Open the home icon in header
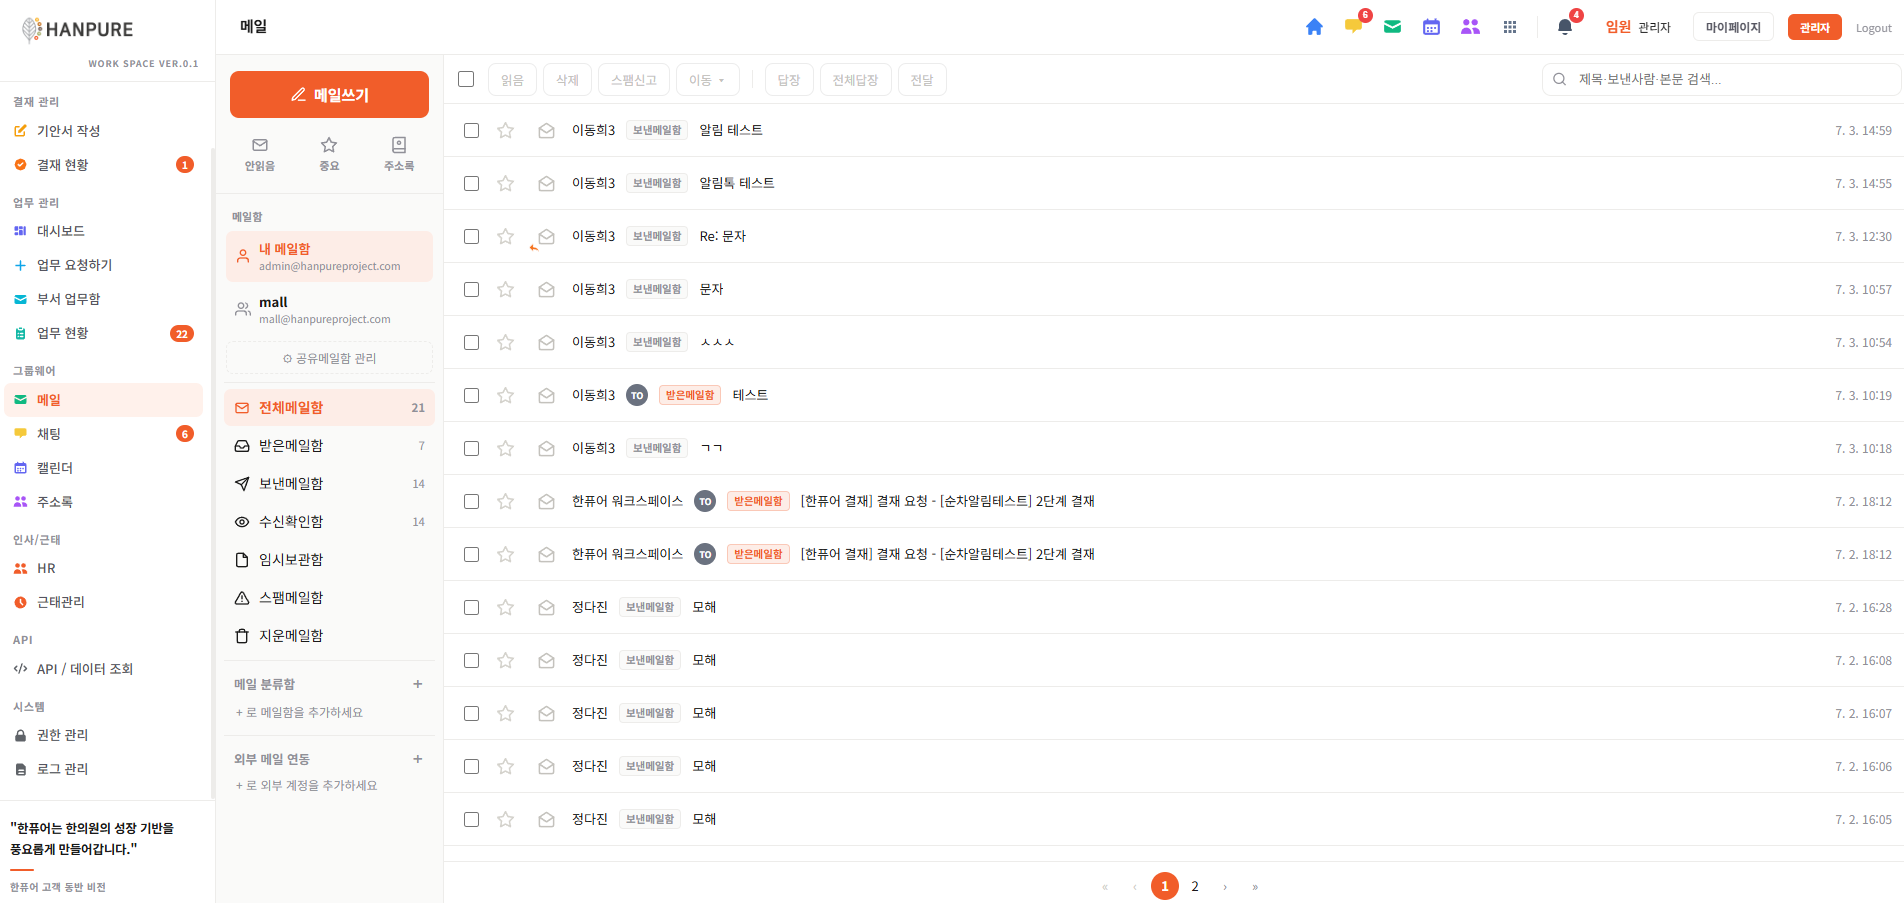Image resolution: width=1904 pixels, height=903 pixels. pyautogui.click(x=1314, y=27)
